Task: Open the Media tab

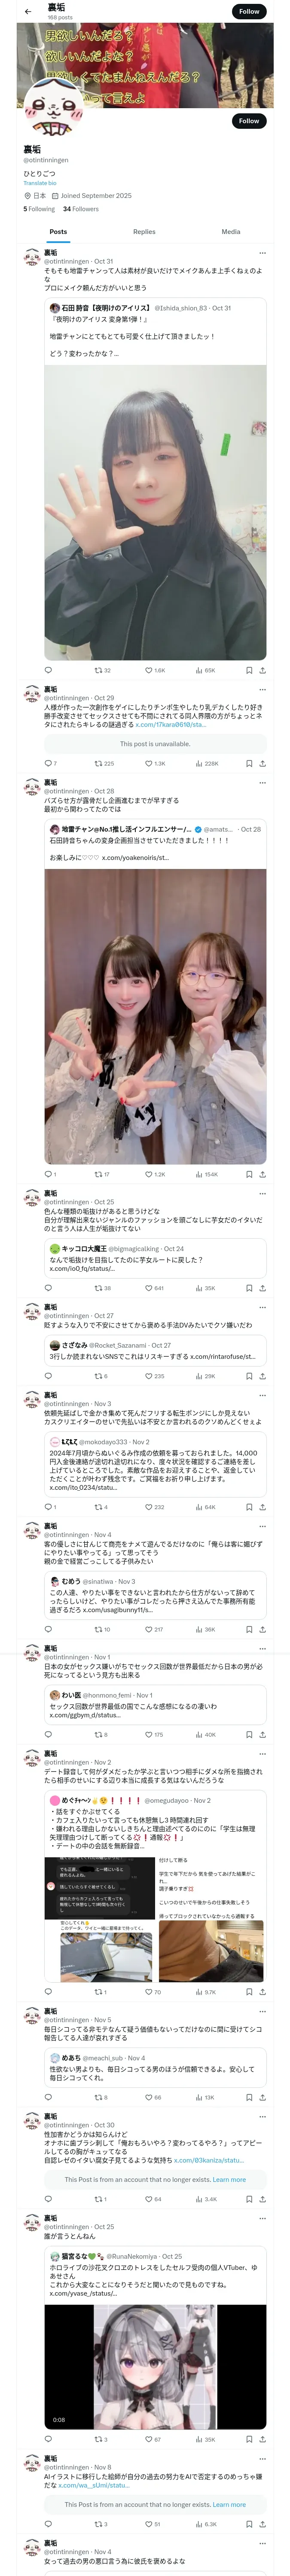Action: [x=231, y=231]
